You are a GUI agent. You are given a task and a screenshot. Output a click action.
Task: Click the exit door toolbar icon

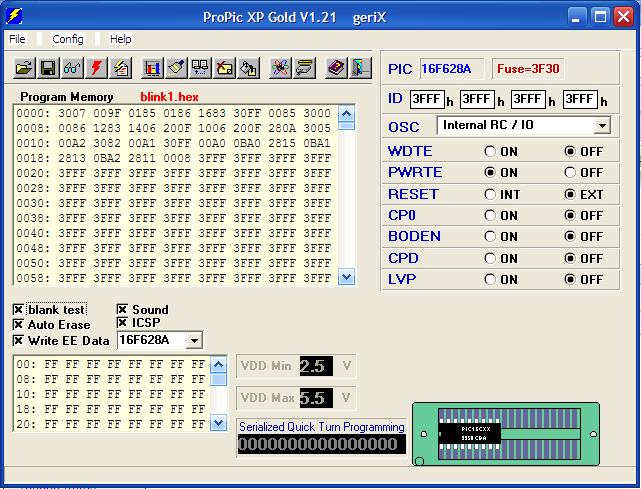click(360, 68)
